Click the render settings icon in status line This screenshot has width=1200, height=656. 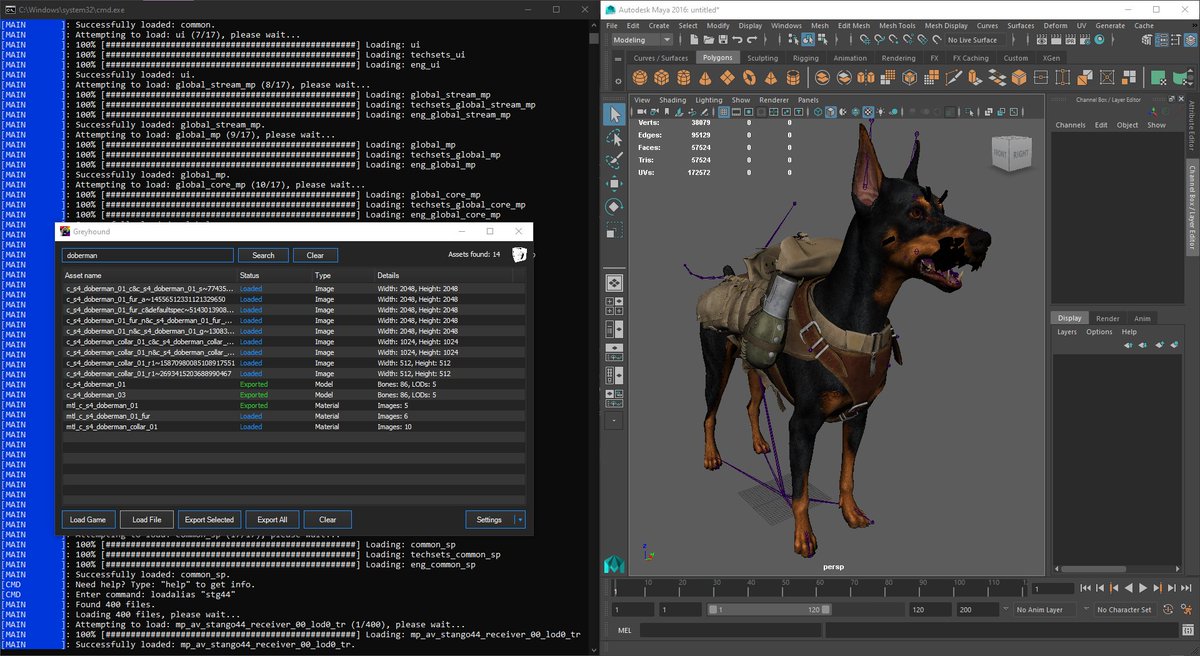tap(1085, 40)
